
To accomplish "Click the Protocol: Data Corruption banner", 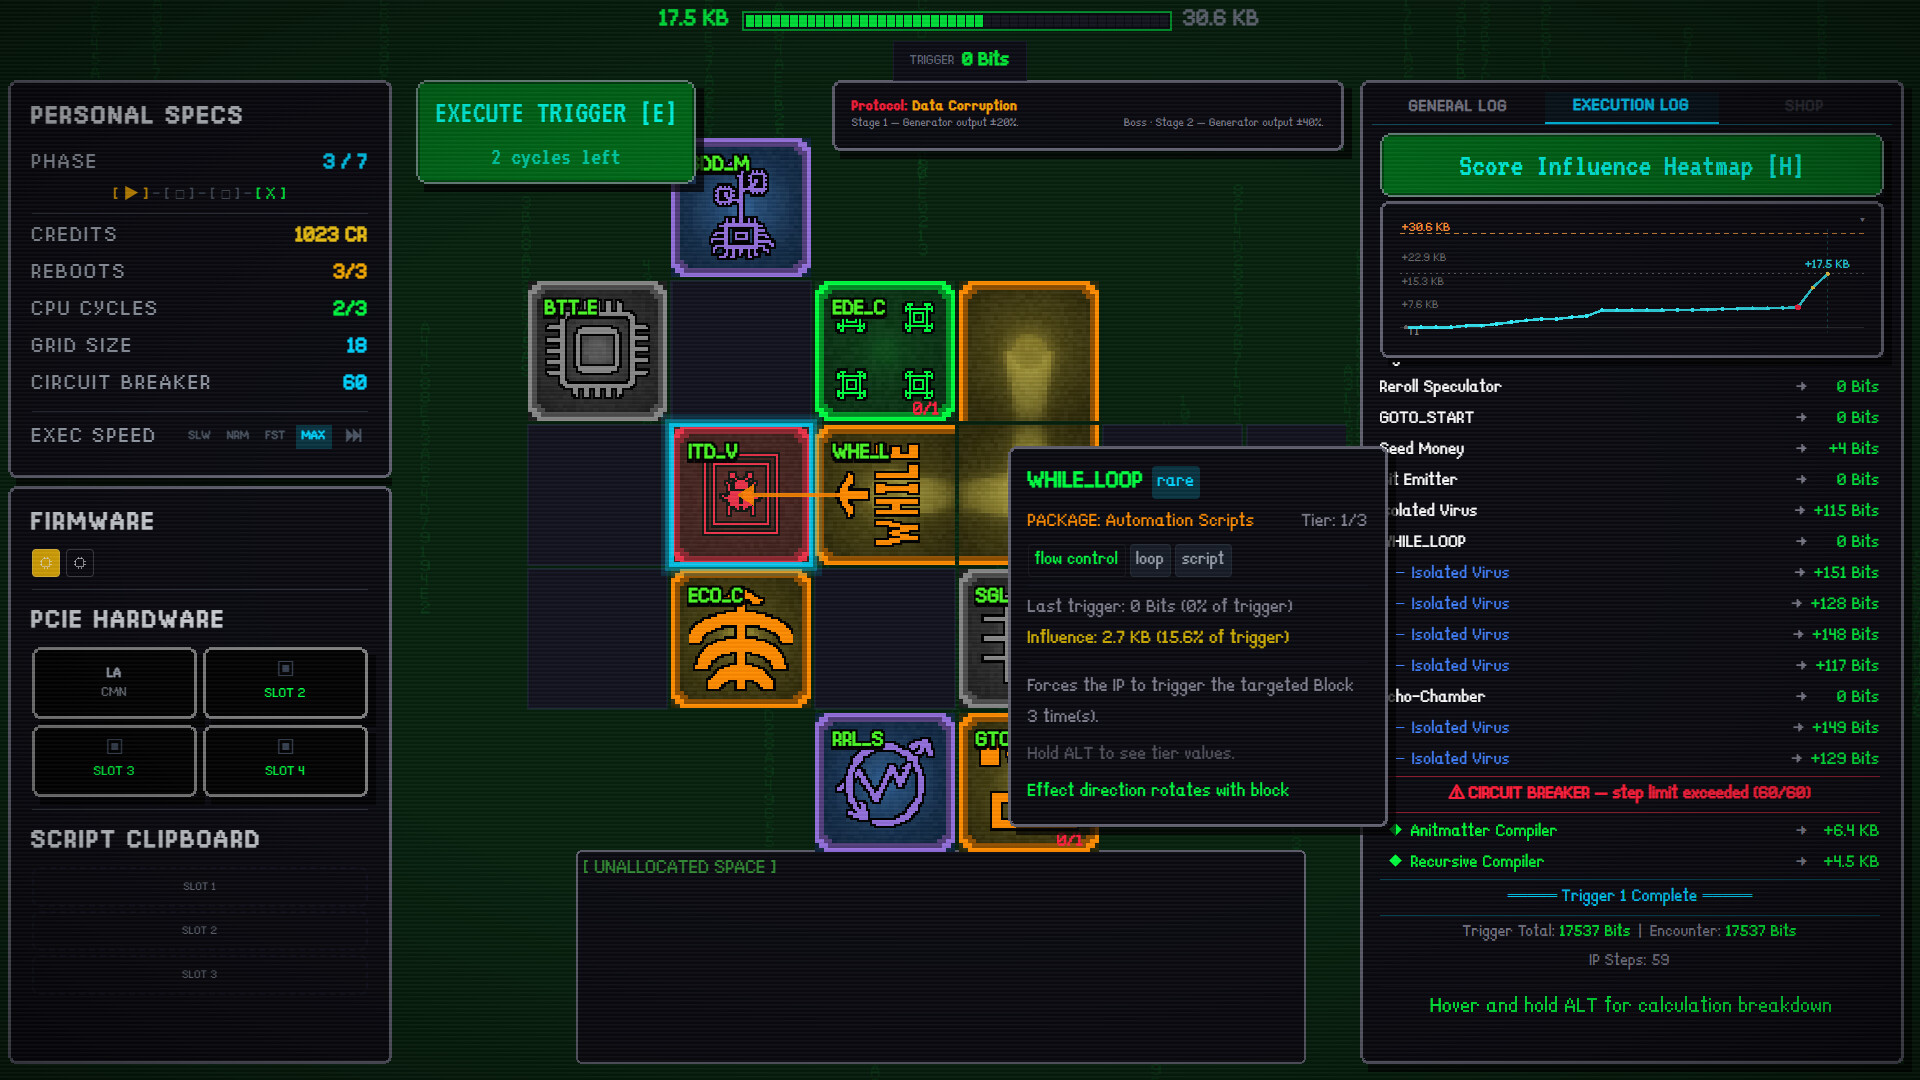I will 1087,116.
